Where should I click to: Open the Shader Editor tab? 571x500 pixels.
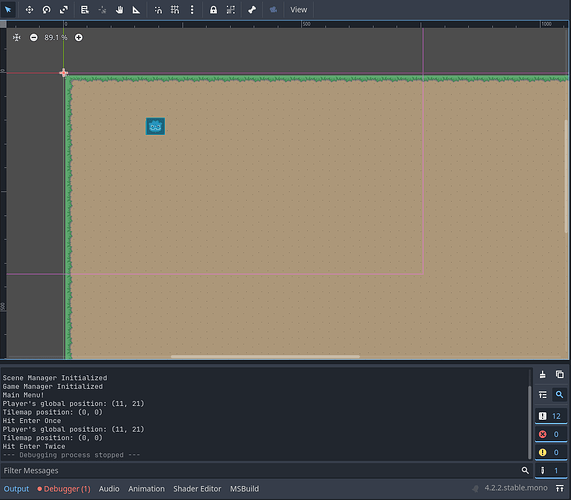(x=197, y=489)
